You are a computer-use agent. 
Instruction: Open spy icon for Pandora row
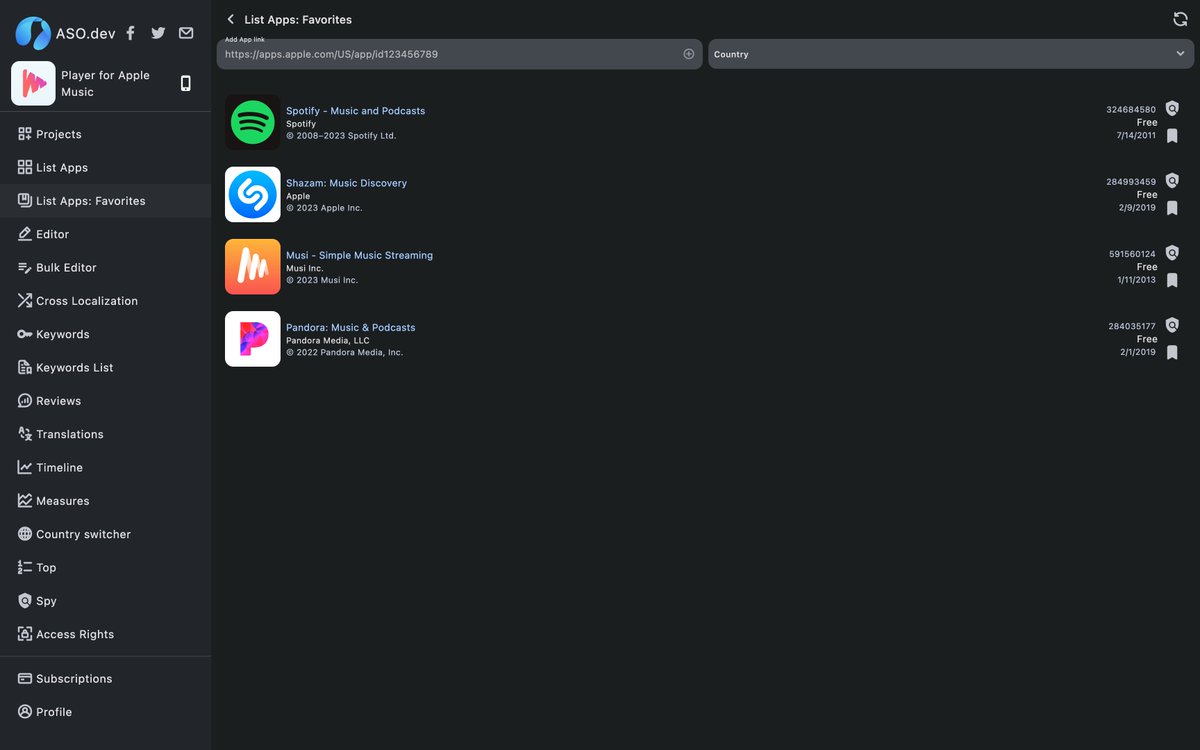(1172, 325)
